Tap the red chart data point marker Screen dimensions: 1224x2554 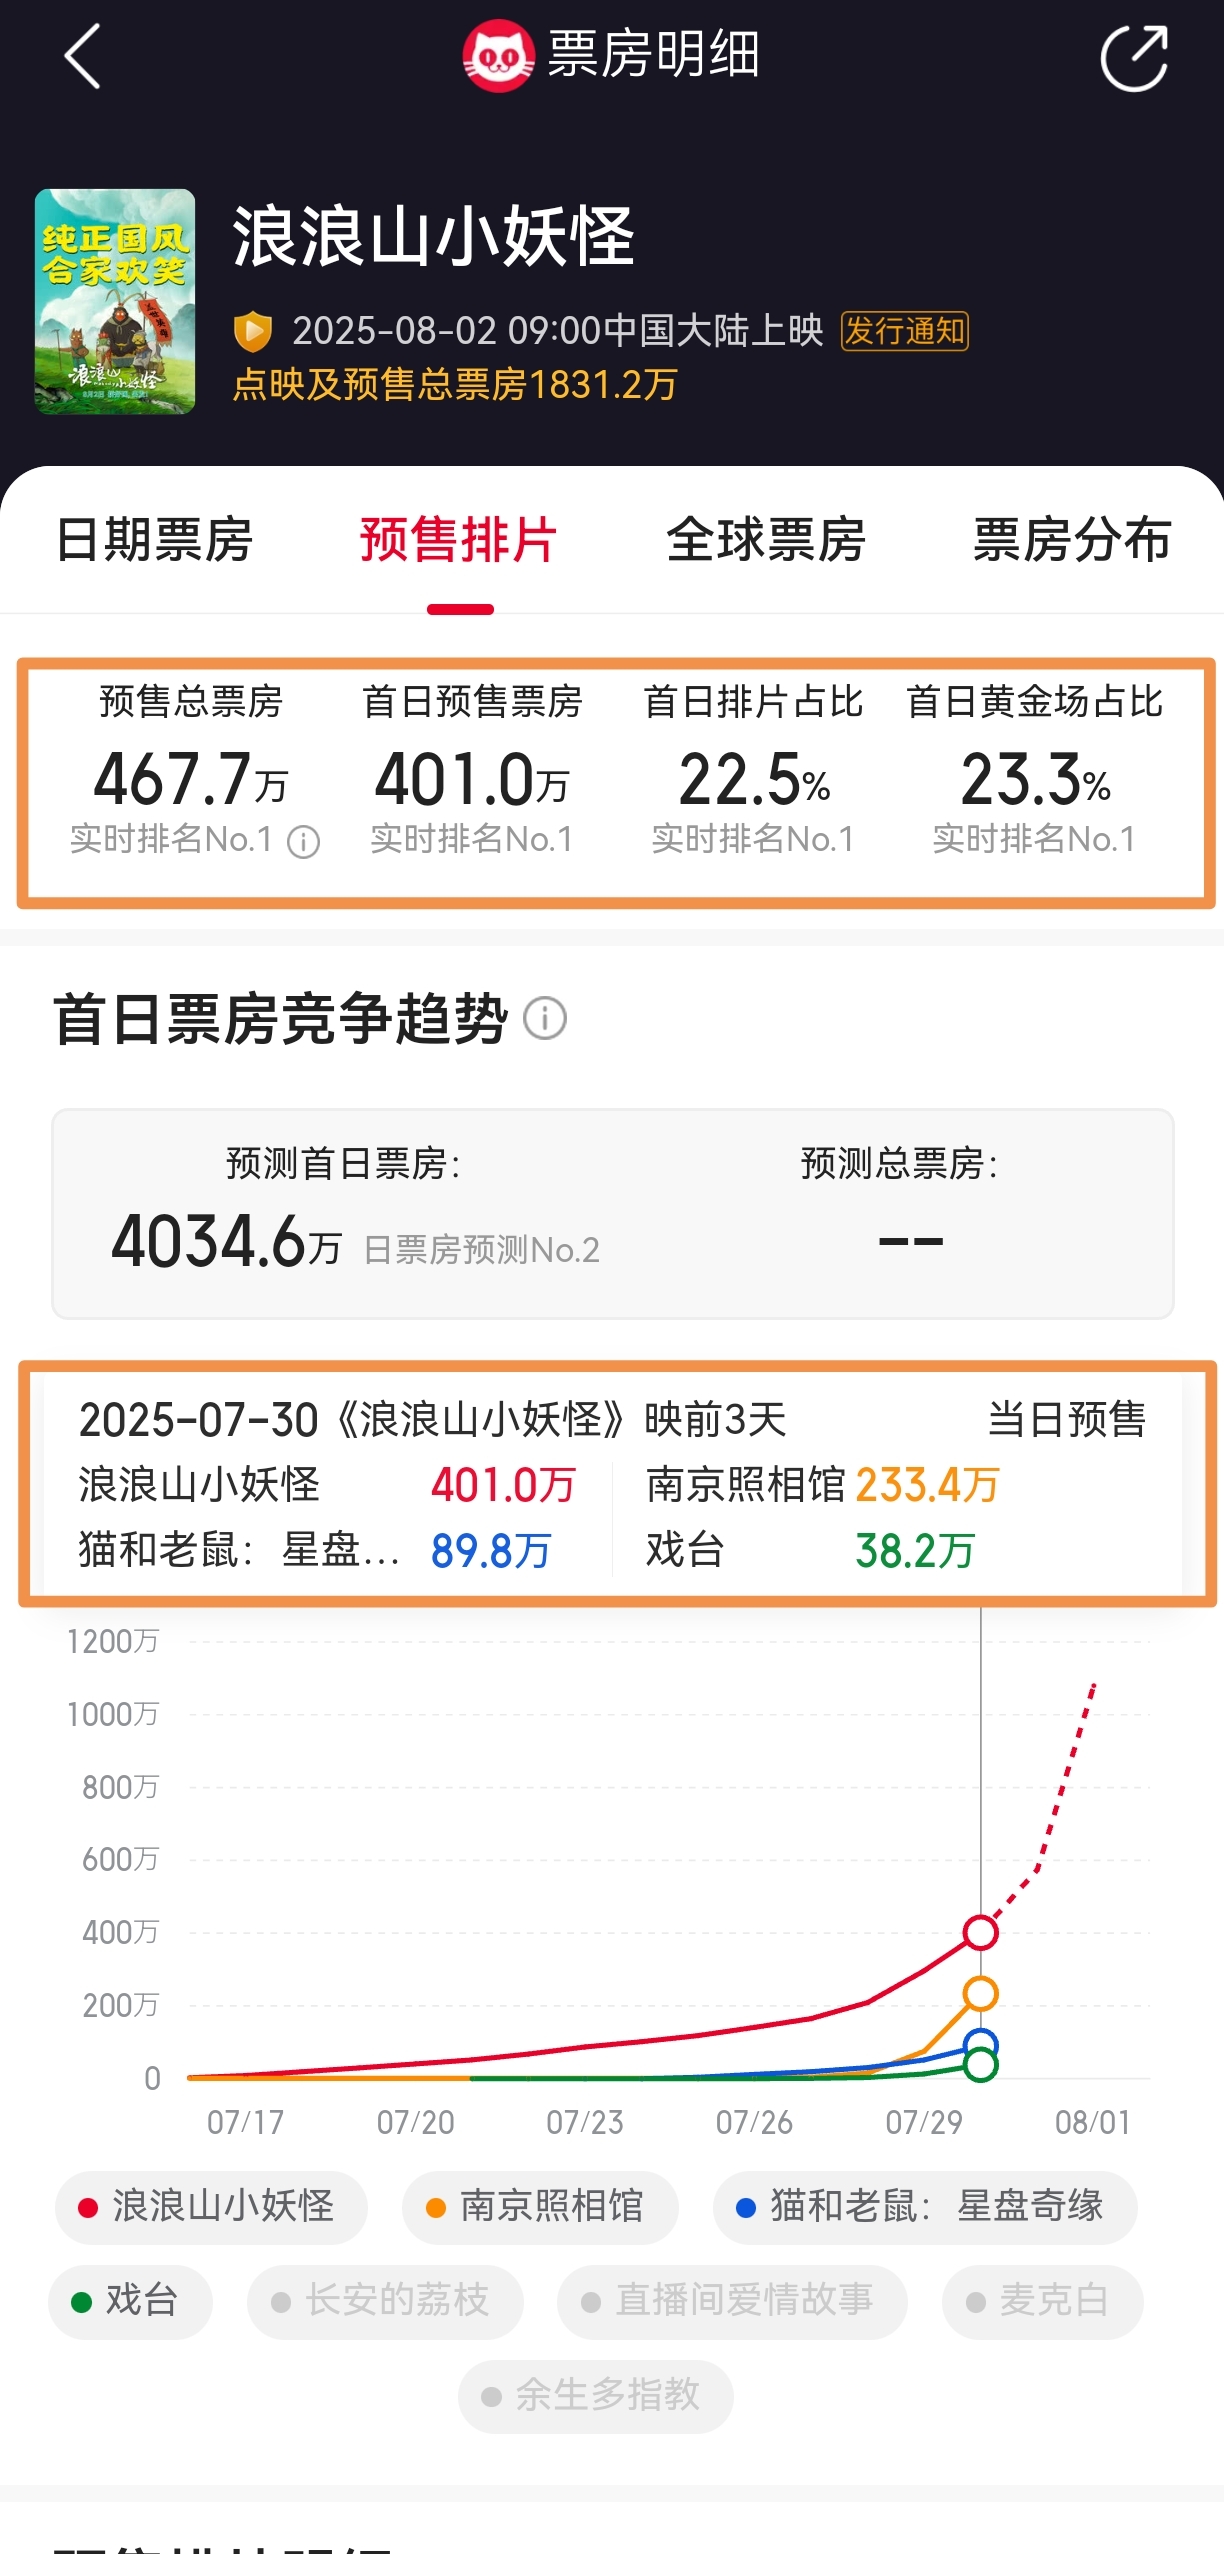[981, 1932]
